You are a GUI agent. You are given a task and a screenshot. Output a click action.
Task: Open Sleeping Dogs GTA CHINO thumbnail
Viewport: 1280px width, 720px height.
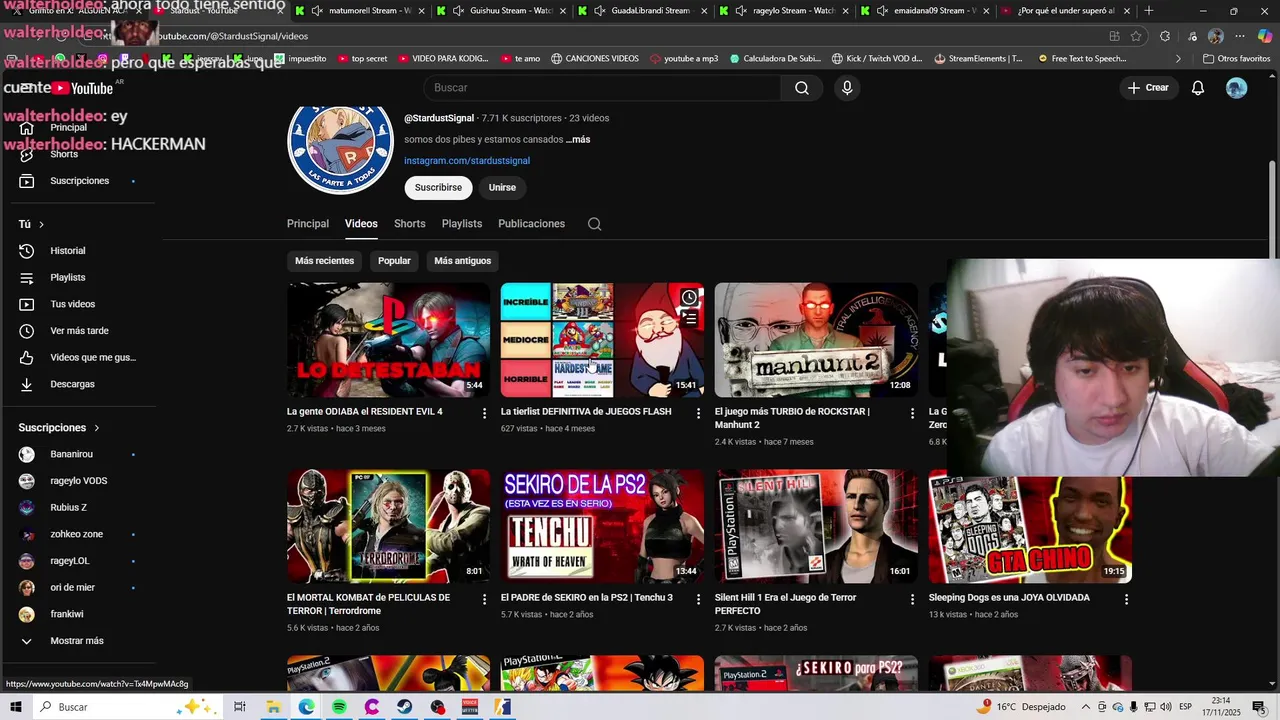(x=1030, y=526)
